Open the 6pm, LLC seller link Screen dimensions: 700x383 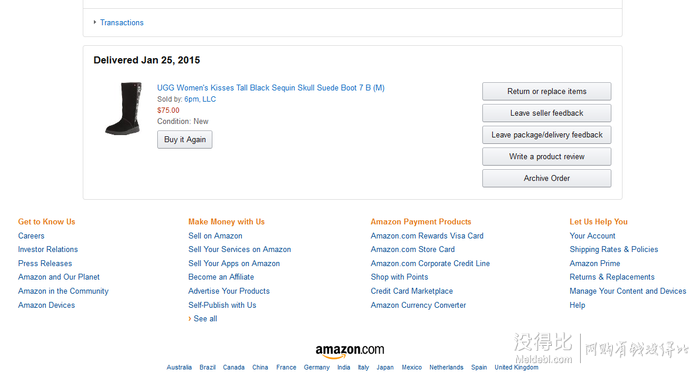pos(200,99)
